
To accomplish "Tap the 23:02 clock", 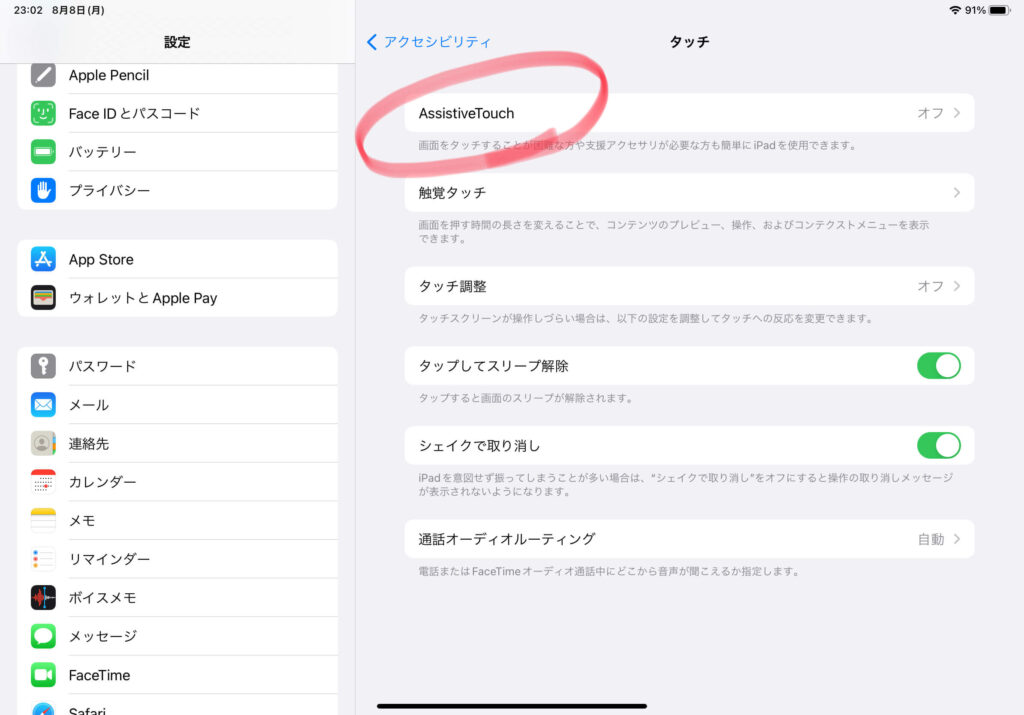I will (28, 10).
